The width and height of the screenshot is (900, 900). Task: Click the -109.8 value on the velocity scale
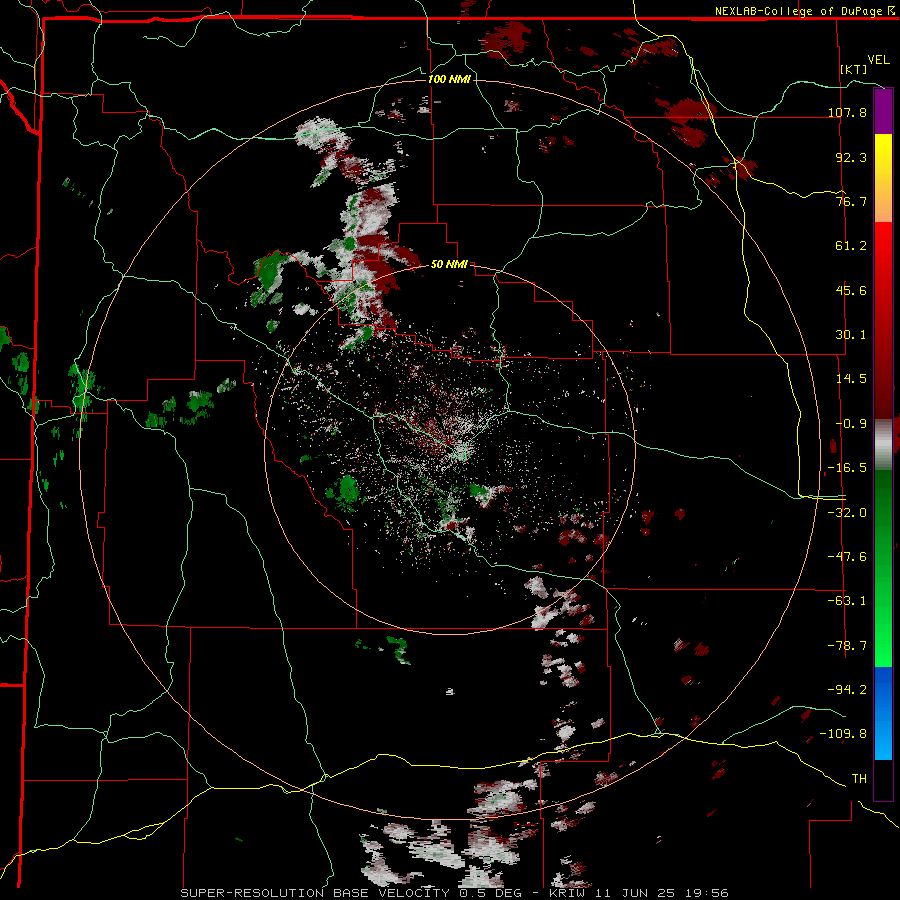click(843, 734)
